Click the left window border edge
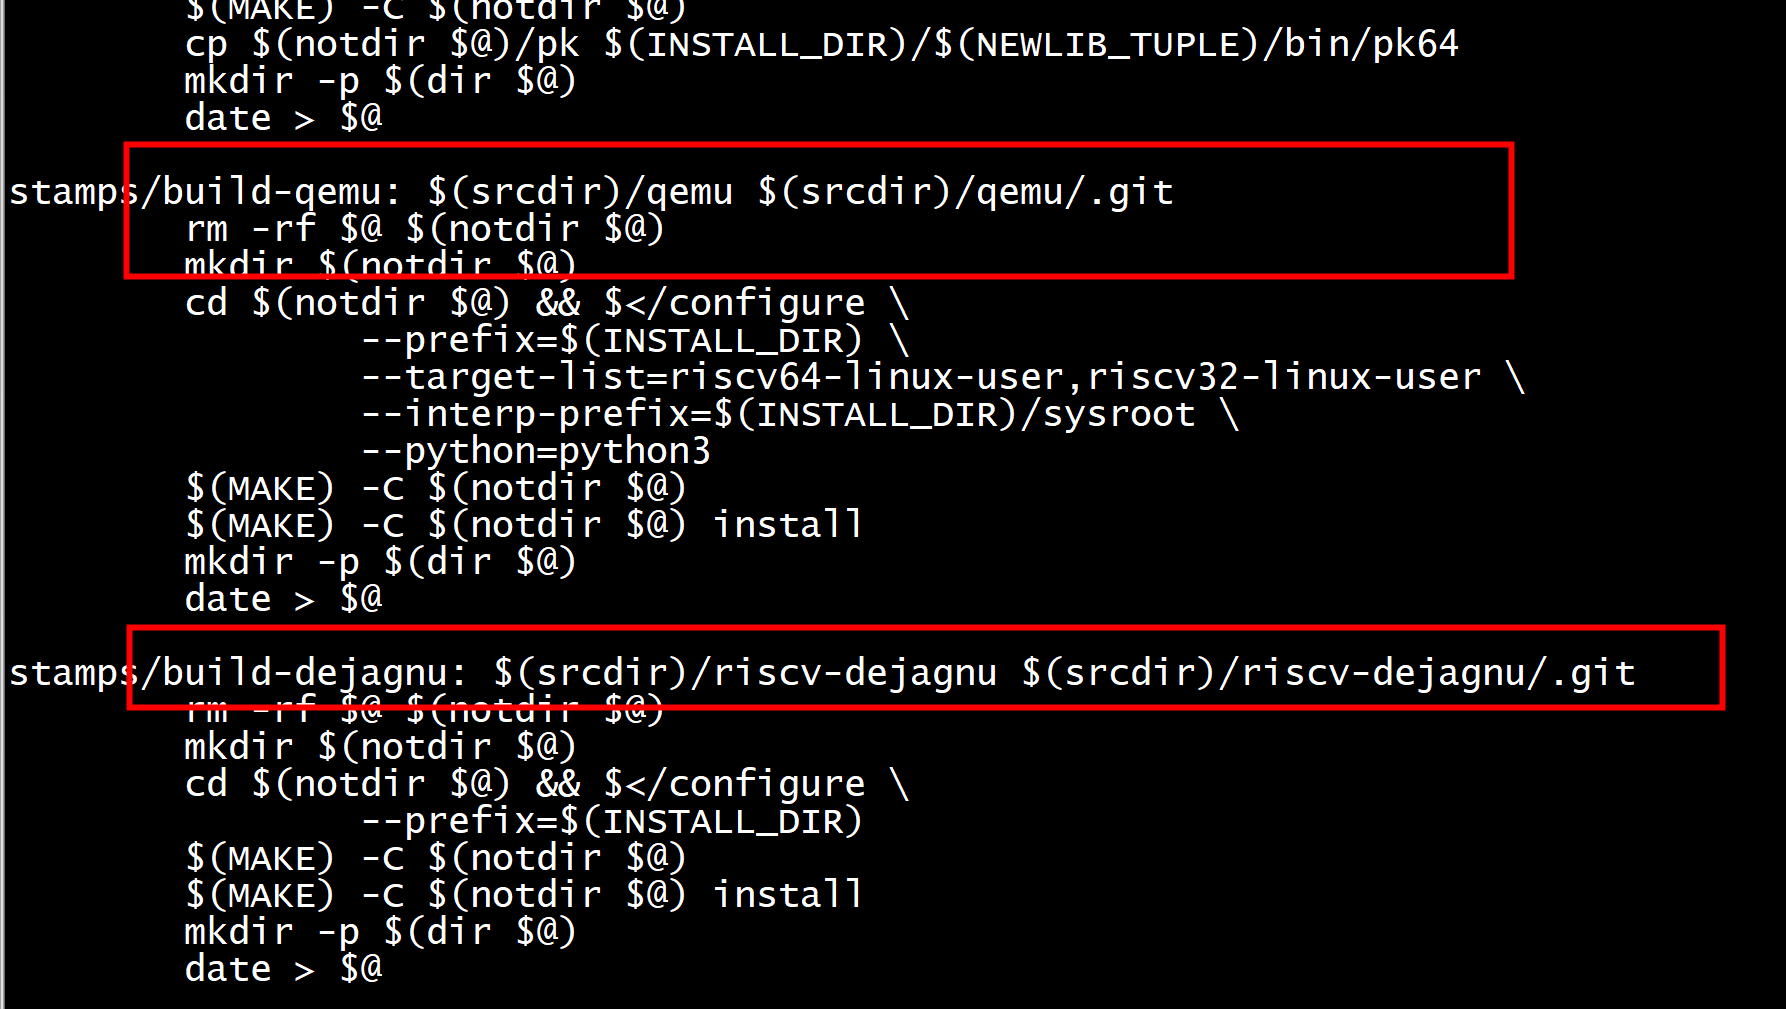1786x1009 pixels. 2,504
